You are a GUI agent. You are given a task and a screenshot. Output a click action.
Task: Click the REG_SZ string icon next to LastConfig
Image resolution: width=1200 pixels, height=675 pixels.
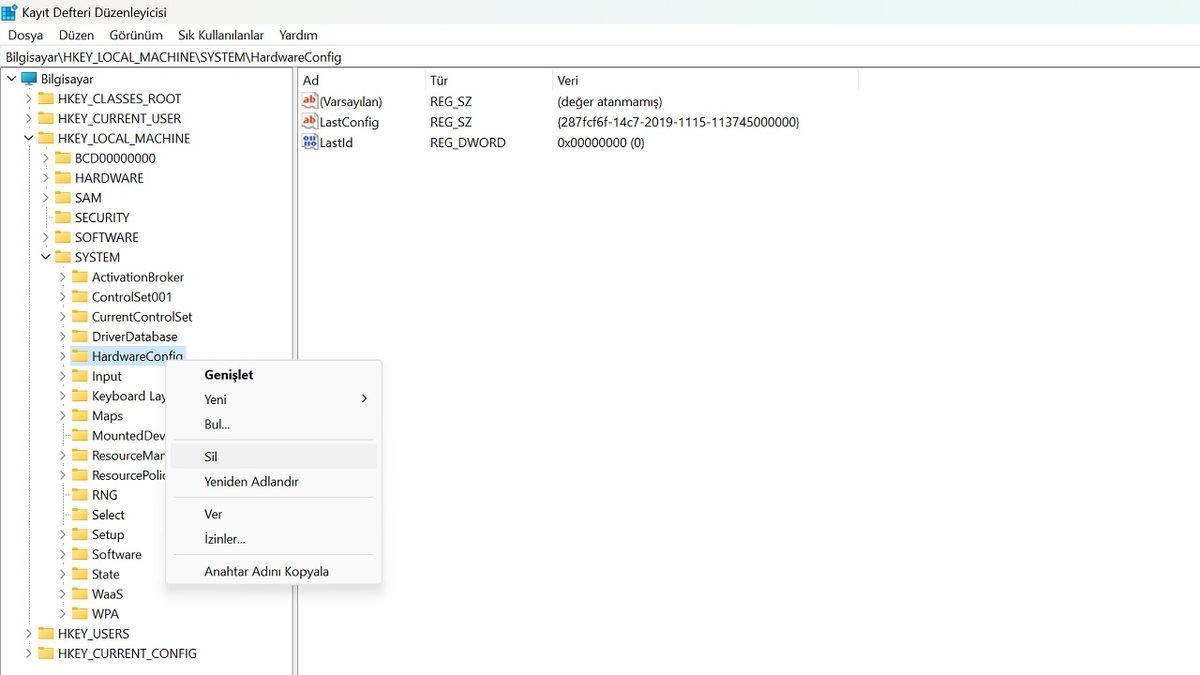309,122
